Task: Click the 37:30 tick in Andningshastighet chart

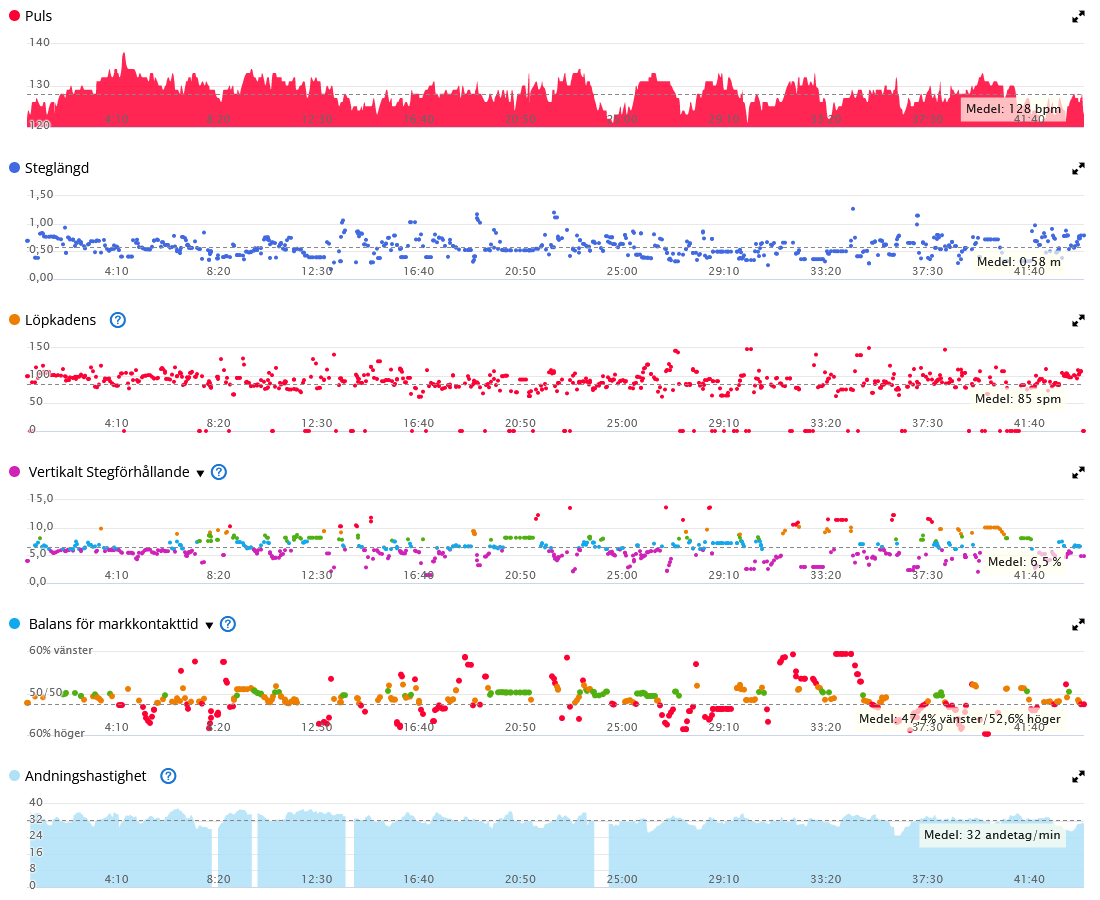Action: coord(927,879)
